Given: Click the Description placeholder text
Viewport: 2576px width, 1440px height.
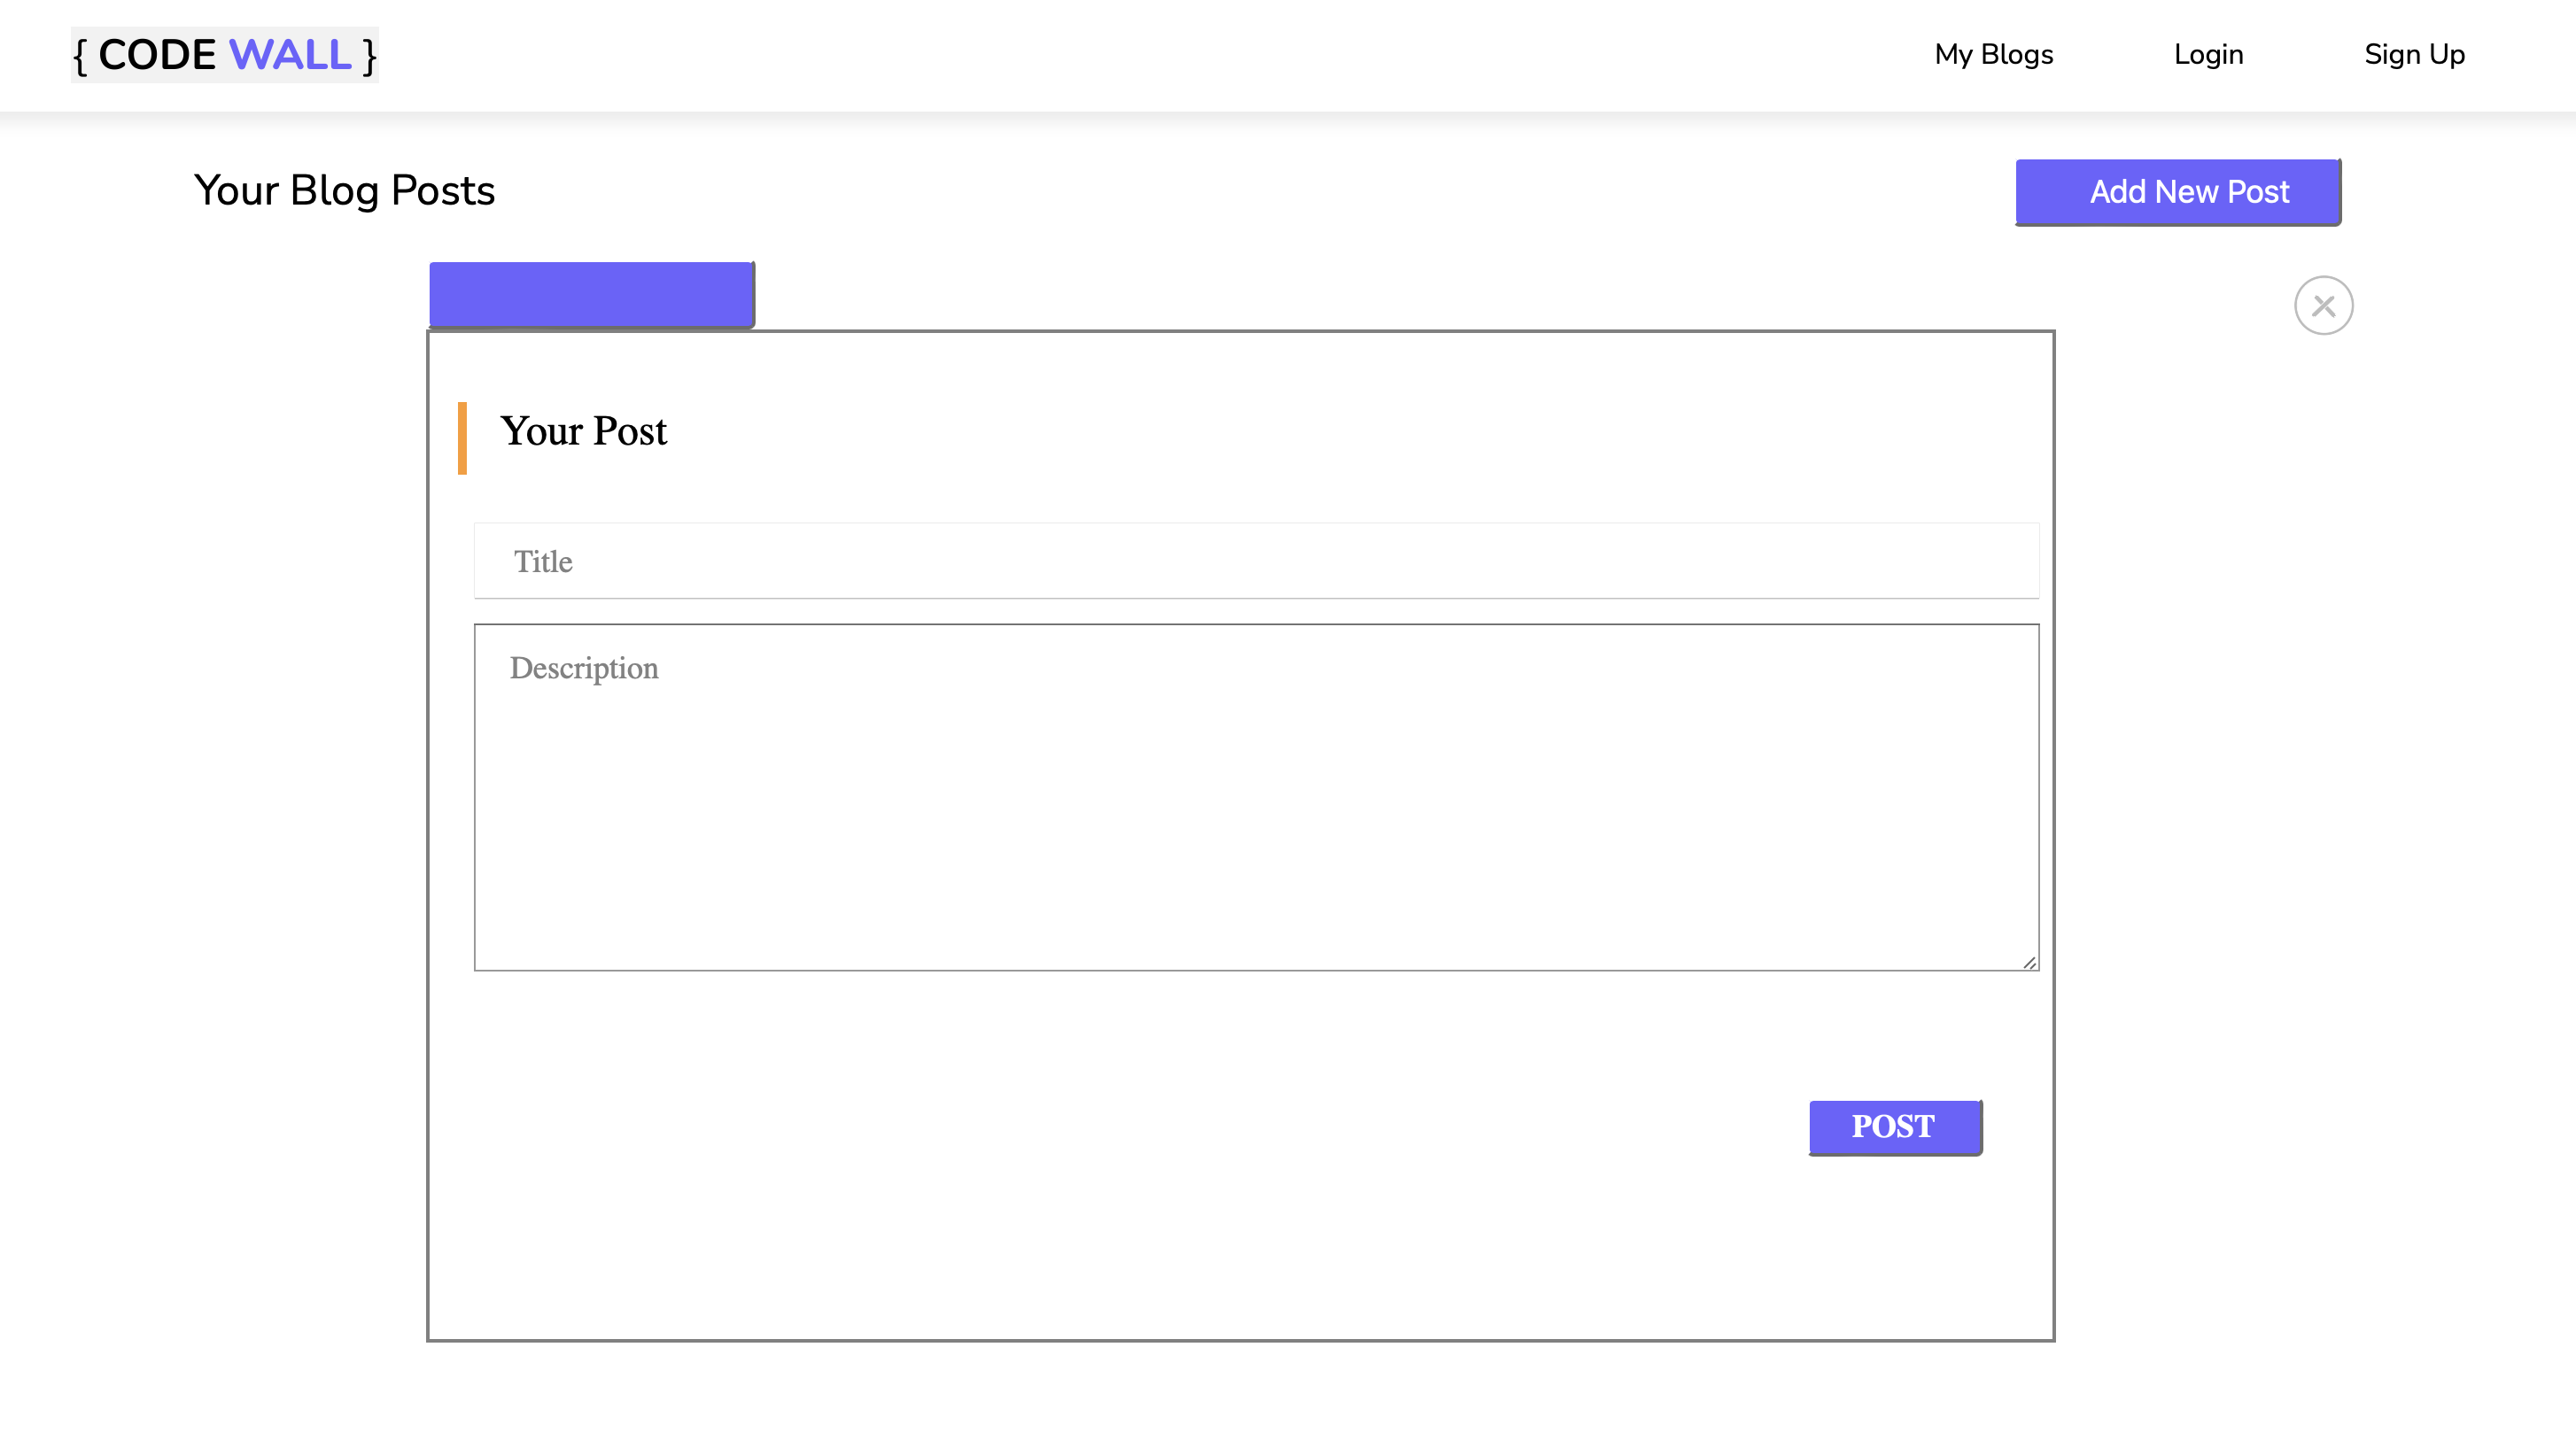Looking at the screenshot, I should tap(584, 668).
